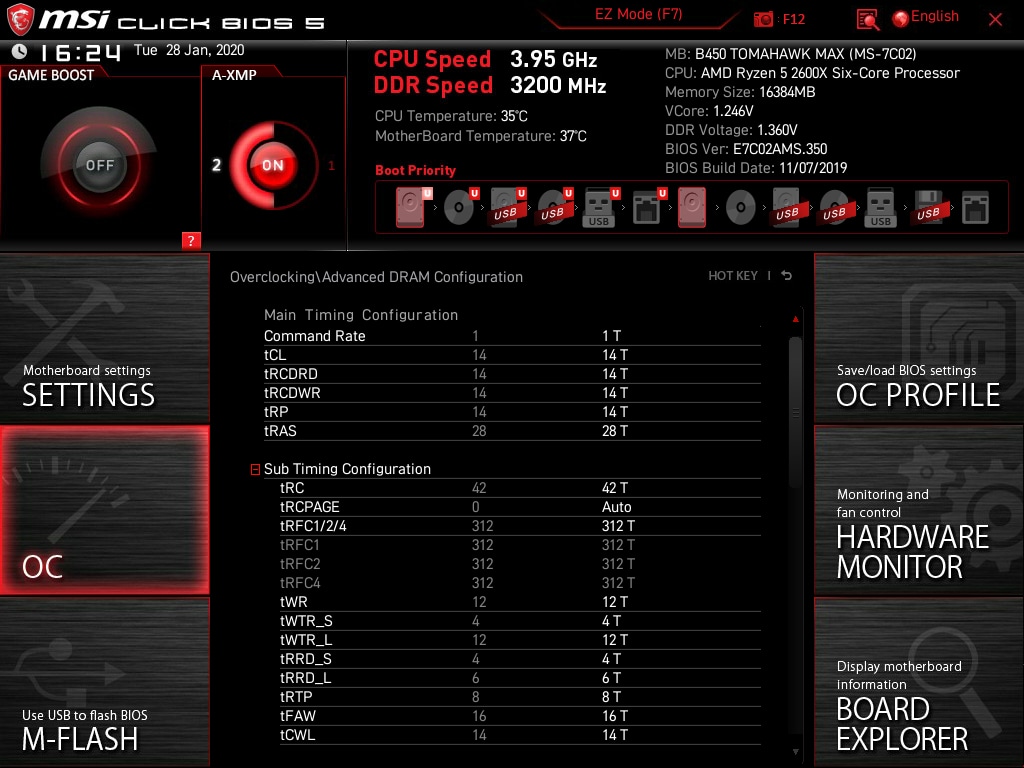Choose the legacy USB key boot icon
The height and width of the screenshot is (768, 1024).
pos(881,208)
